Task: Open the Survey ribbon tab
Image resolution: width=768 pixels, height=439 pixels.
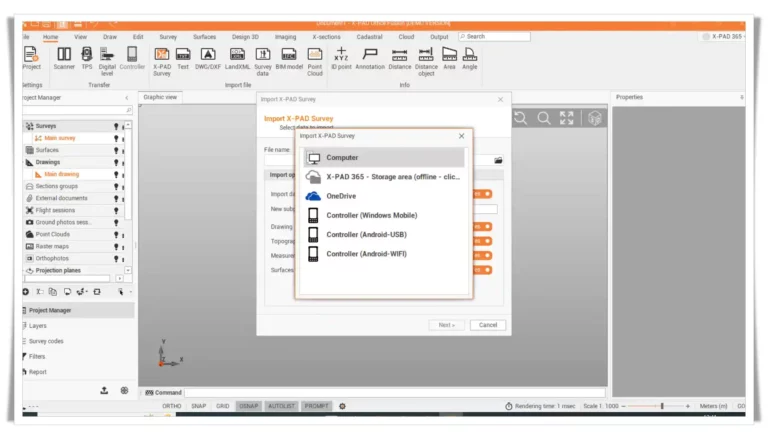Action: point(168,37)
